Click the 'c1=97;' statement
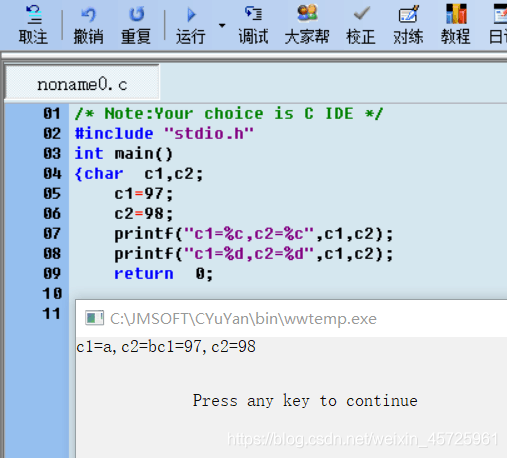This screenshot has height=458, width=507. 144,194
